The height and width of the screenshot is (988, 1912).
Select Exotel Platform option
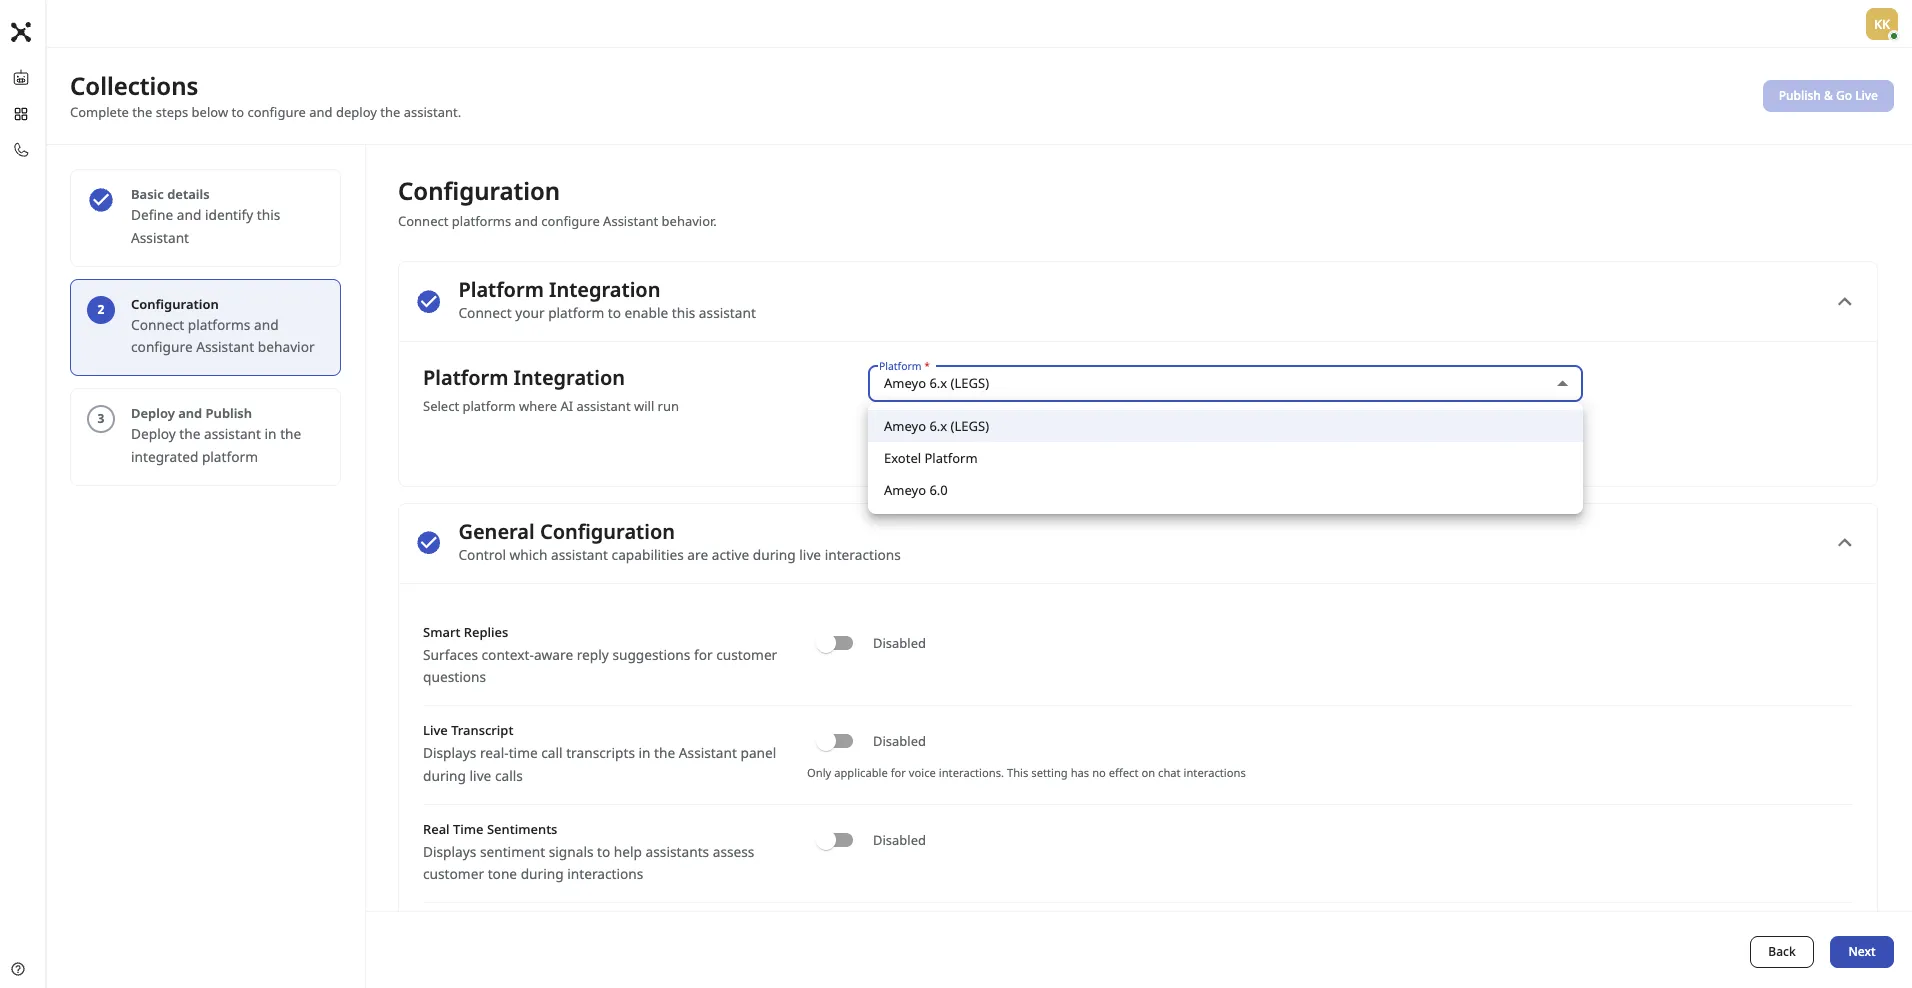click(1225, 458)
